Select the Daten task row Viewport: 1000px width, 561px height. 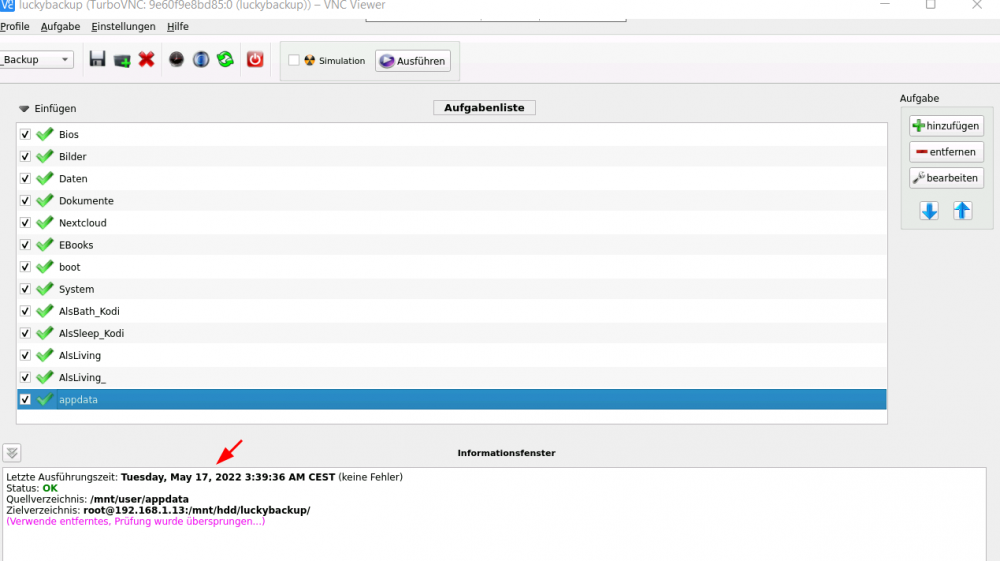click(x=452, y=178)
